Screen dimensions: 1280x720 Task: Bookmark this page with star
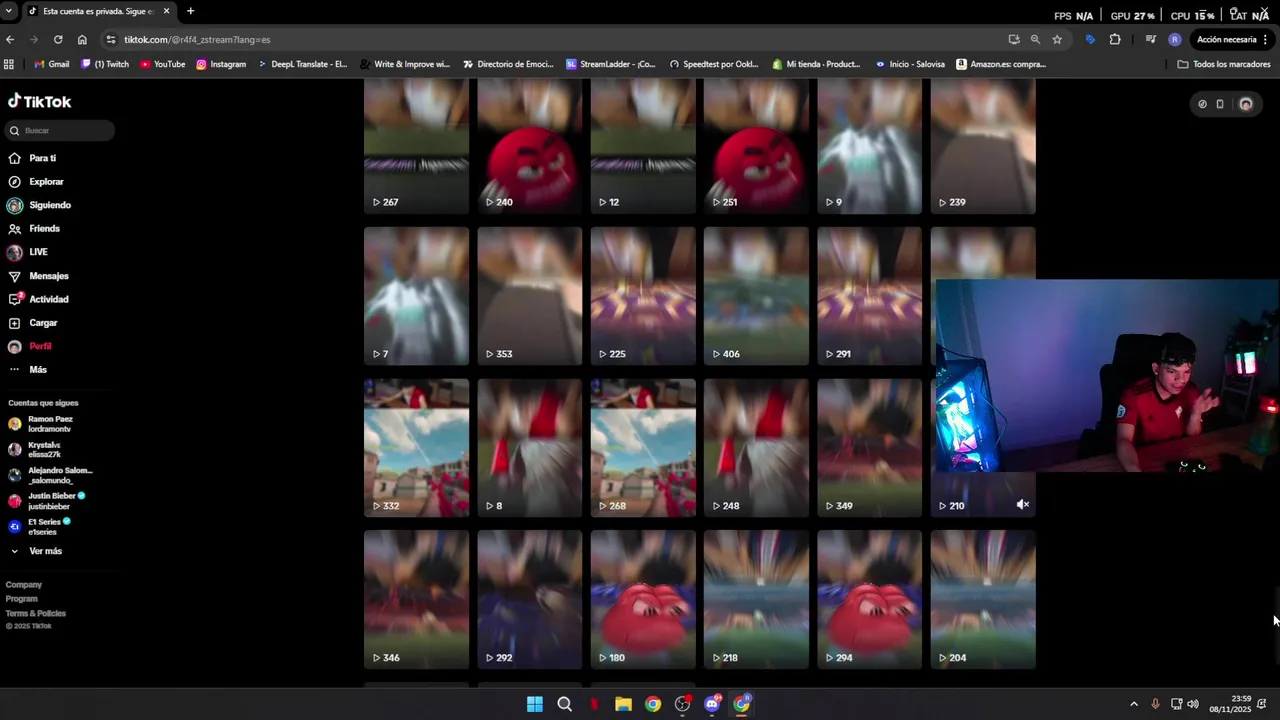point(1057,39)
